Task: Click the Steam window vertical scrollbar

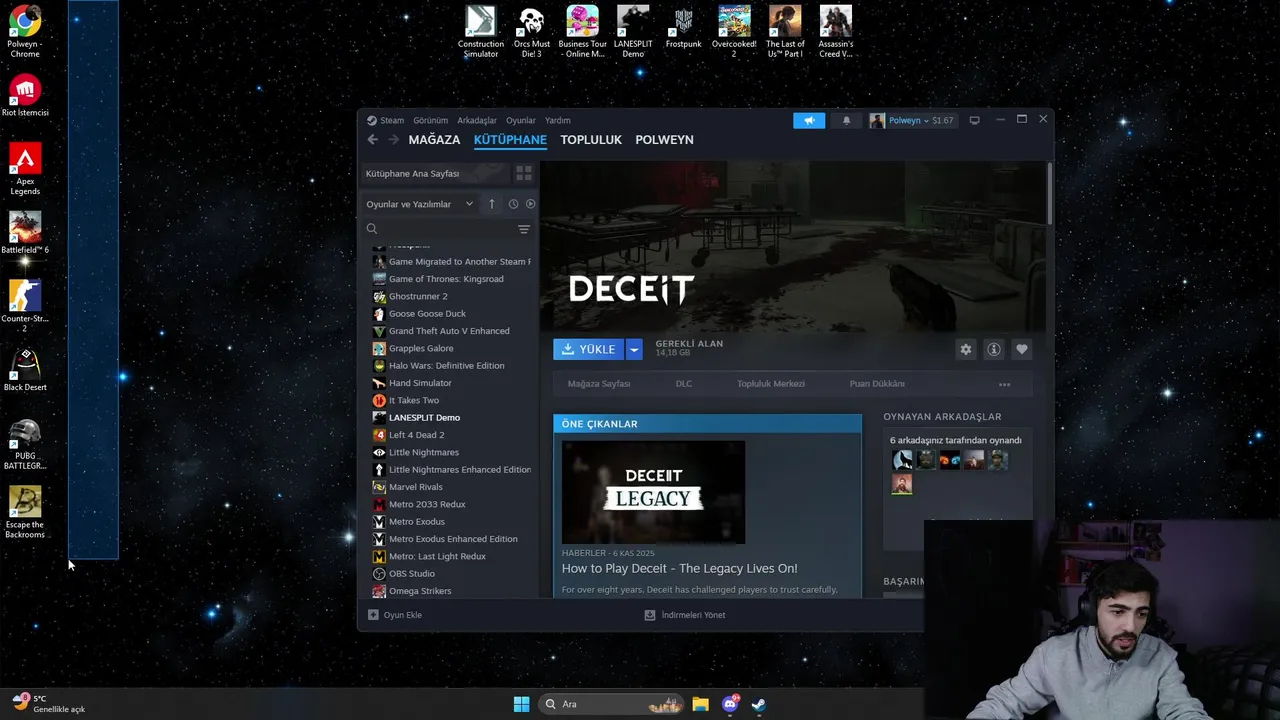Action: pos(1049,195)
